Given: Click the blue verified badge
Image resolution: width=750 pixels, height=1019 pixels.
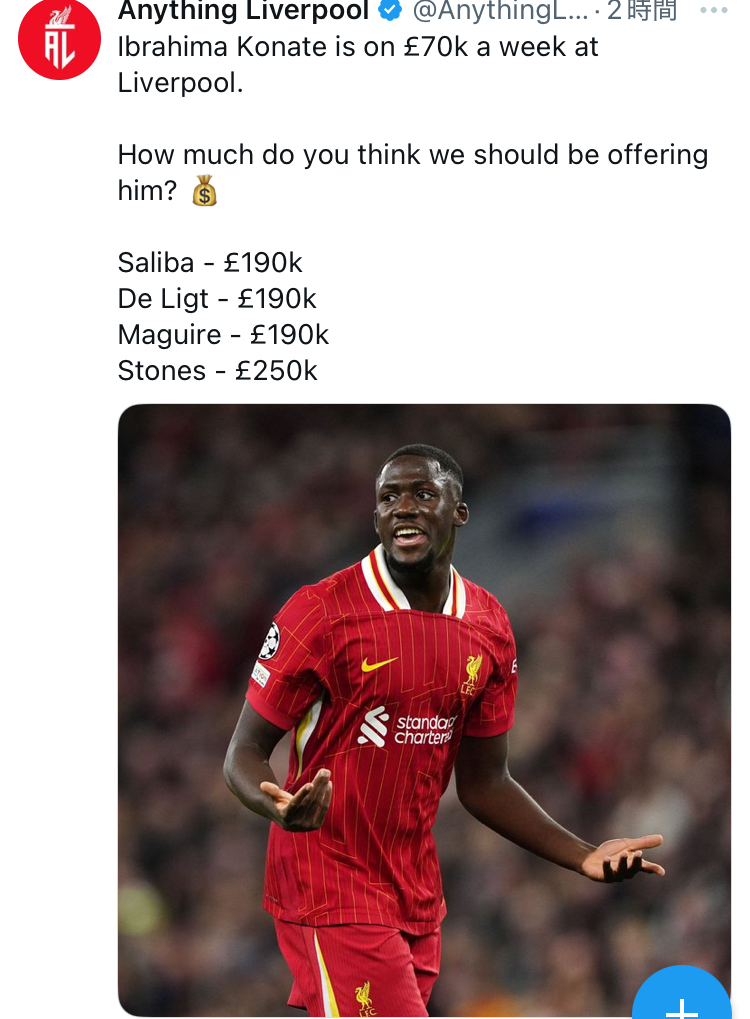Looking at the screenshot, I should point(390,10).
